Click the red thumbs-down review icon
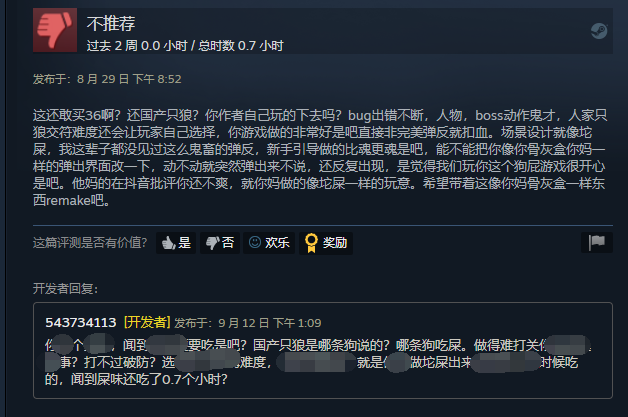628x417 pixels. (55, 30)
